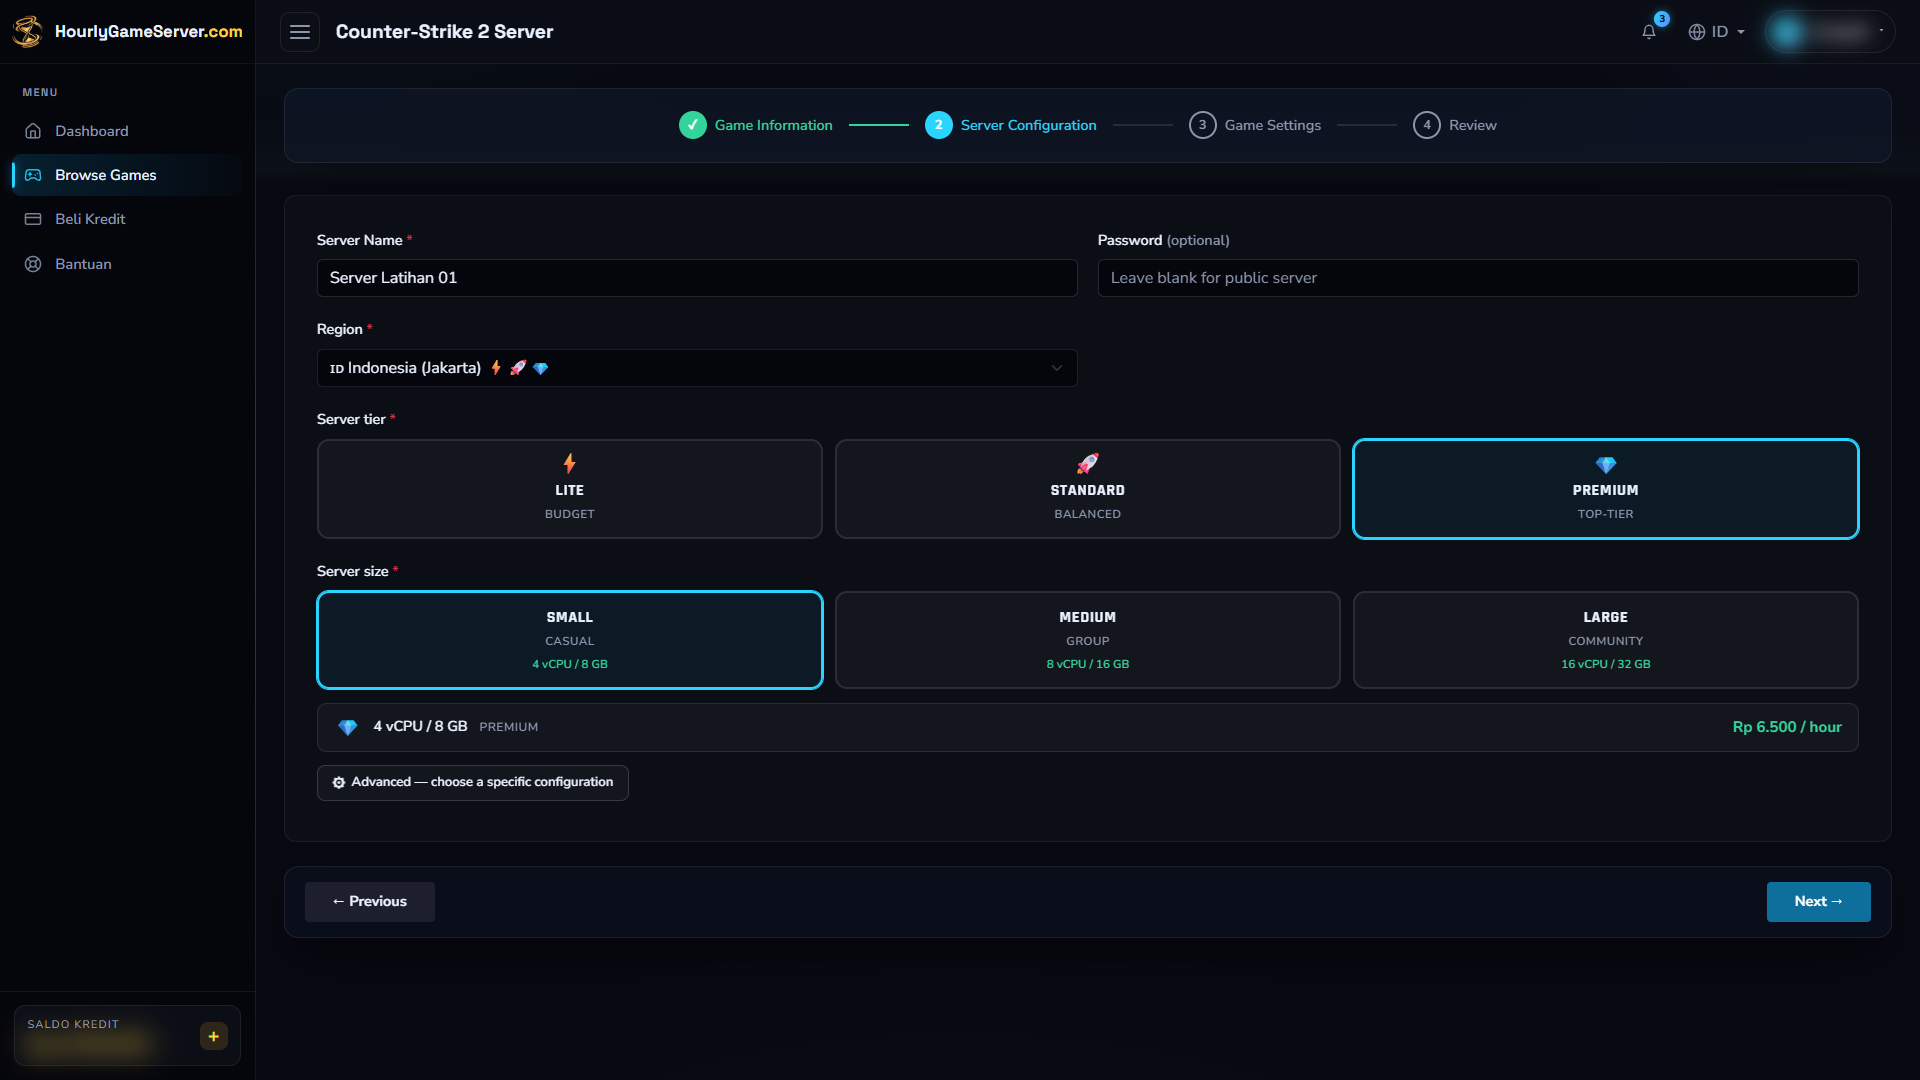Go to Game Information step label
This screenshot has height=1080, width=1920.
774,125
